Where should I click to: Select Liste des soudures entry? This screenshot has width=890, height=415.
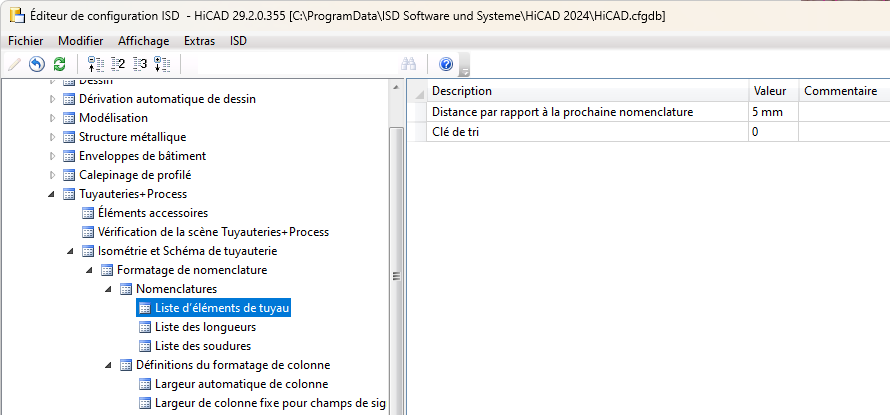click(x=203, y=346)
